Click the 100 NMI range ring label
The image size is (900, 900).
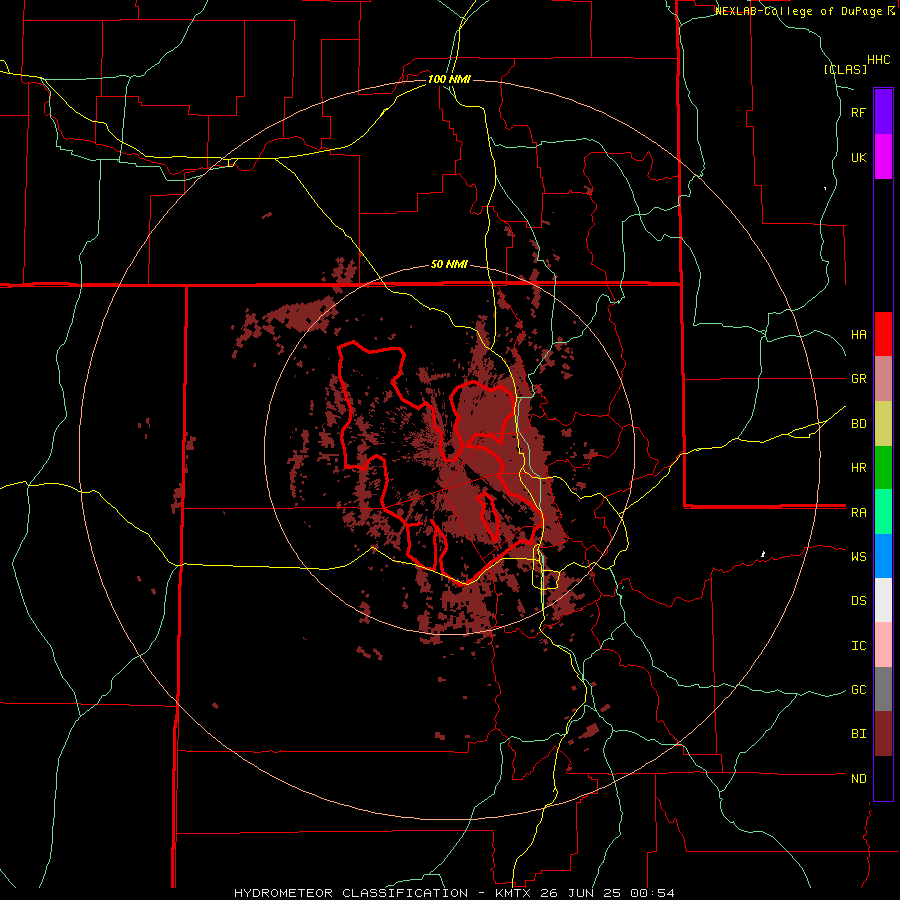(449, 79)
